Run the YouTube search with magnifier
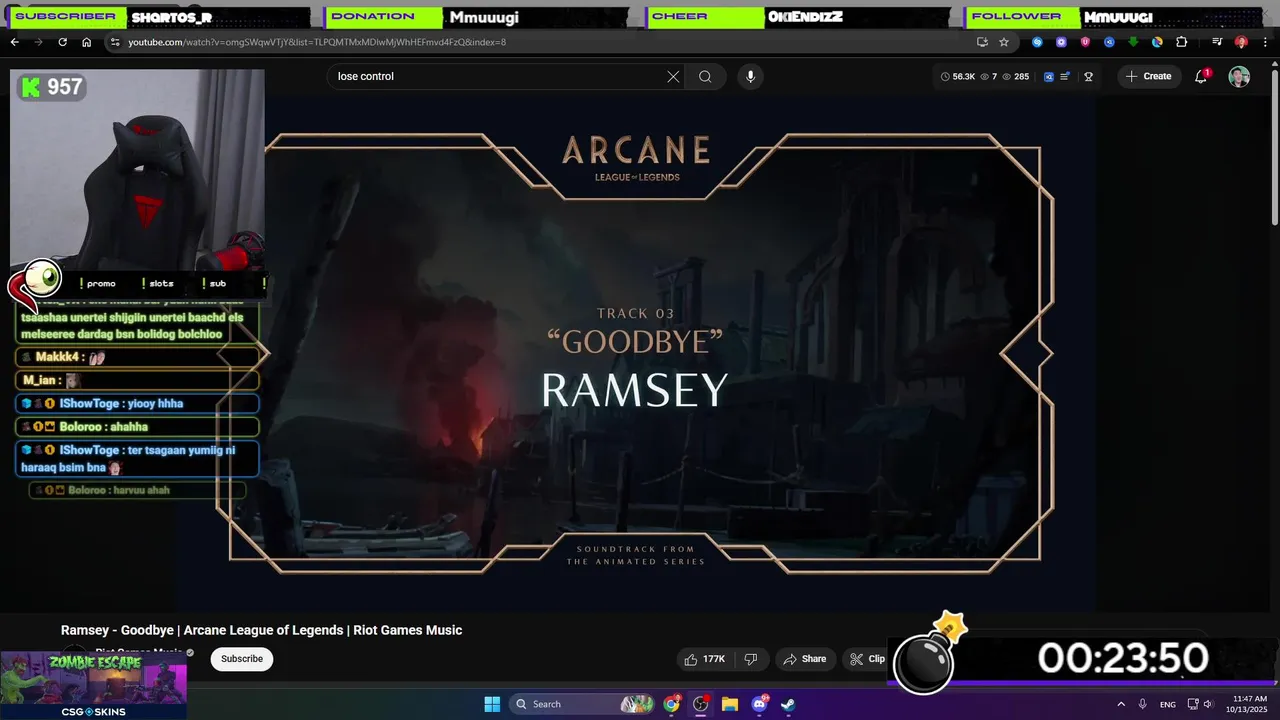This screenshot has width=1280, height=720. click(x=705, y=76)
